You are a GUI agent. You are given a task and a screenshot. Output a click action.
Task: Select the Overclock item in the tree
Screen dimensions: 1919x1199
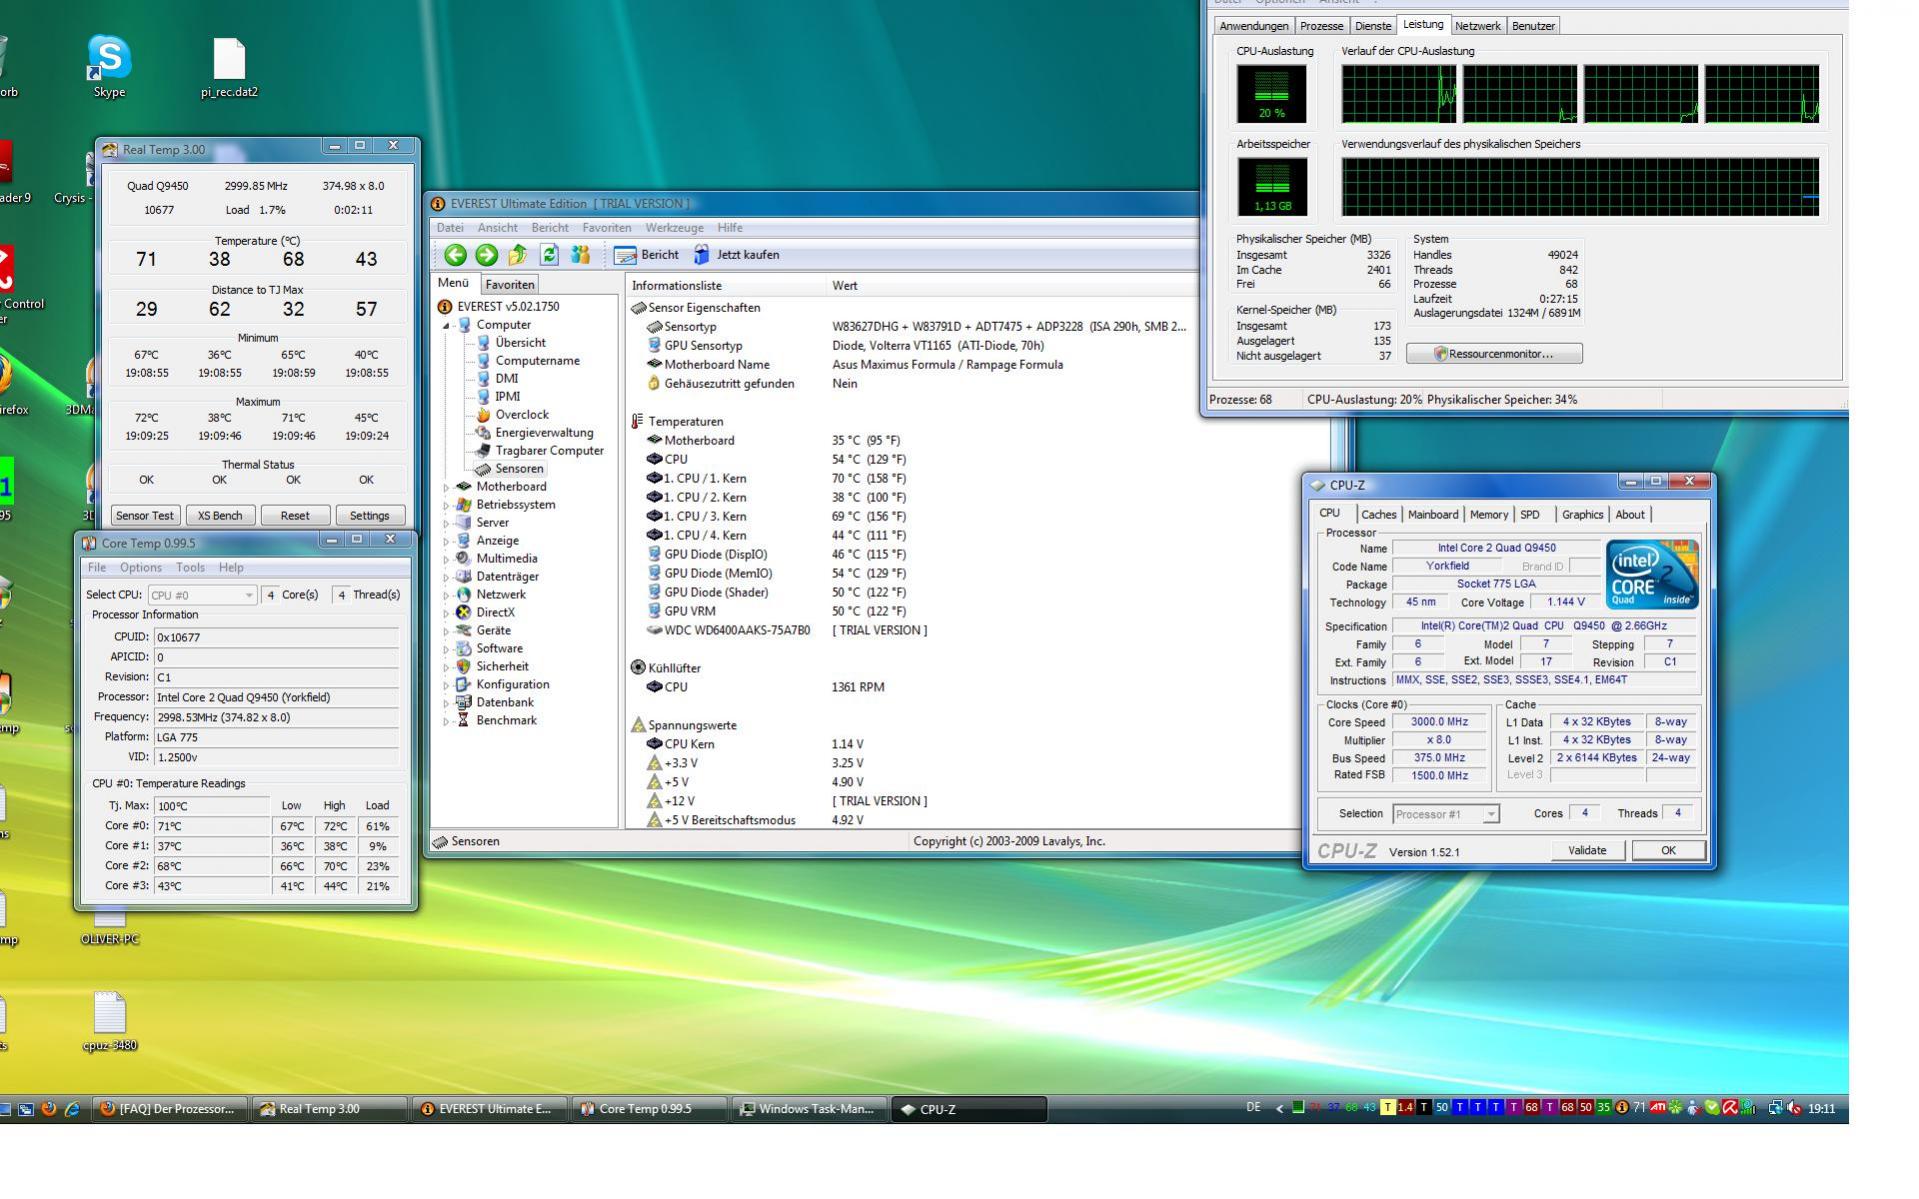pyautogui.click(x=522, y=415)
